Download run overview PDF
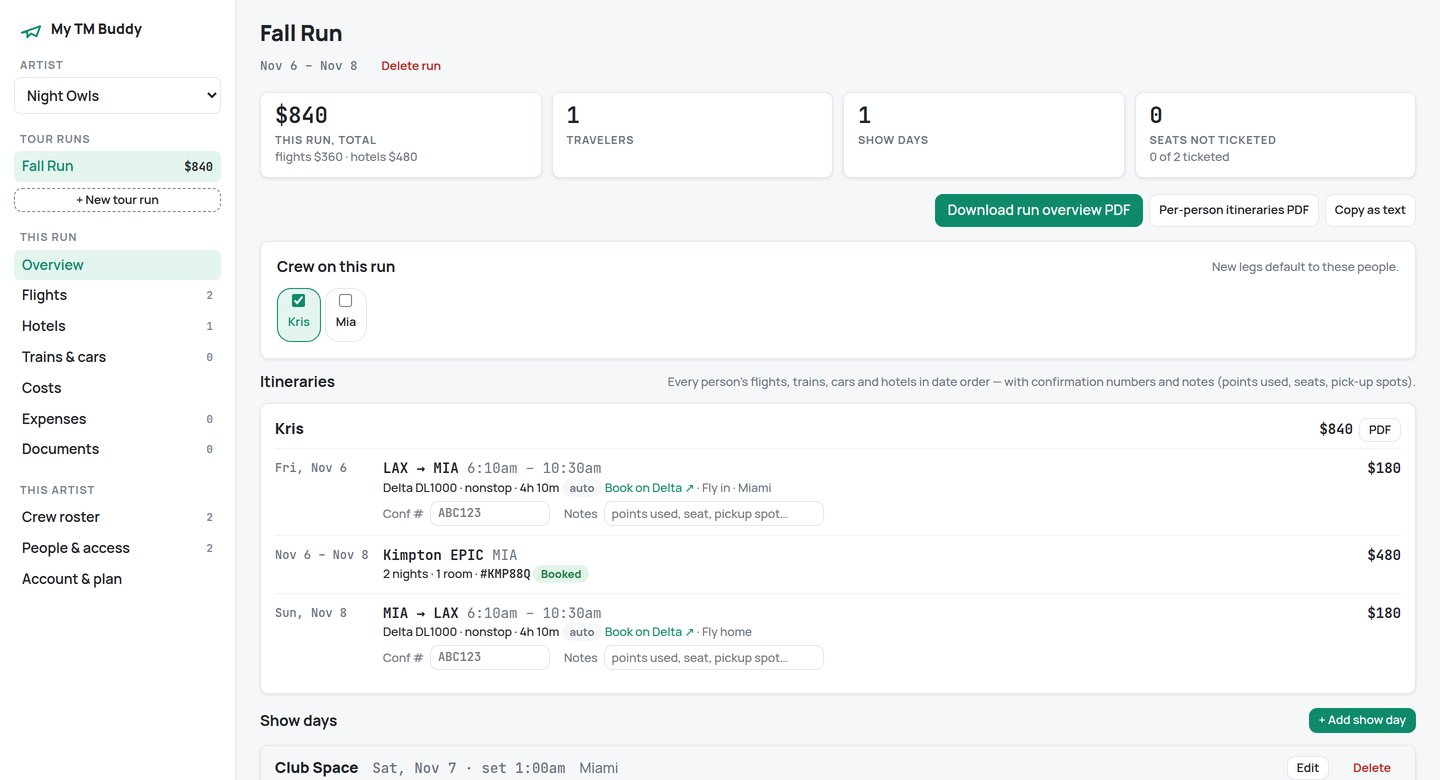 point(1038,210)
